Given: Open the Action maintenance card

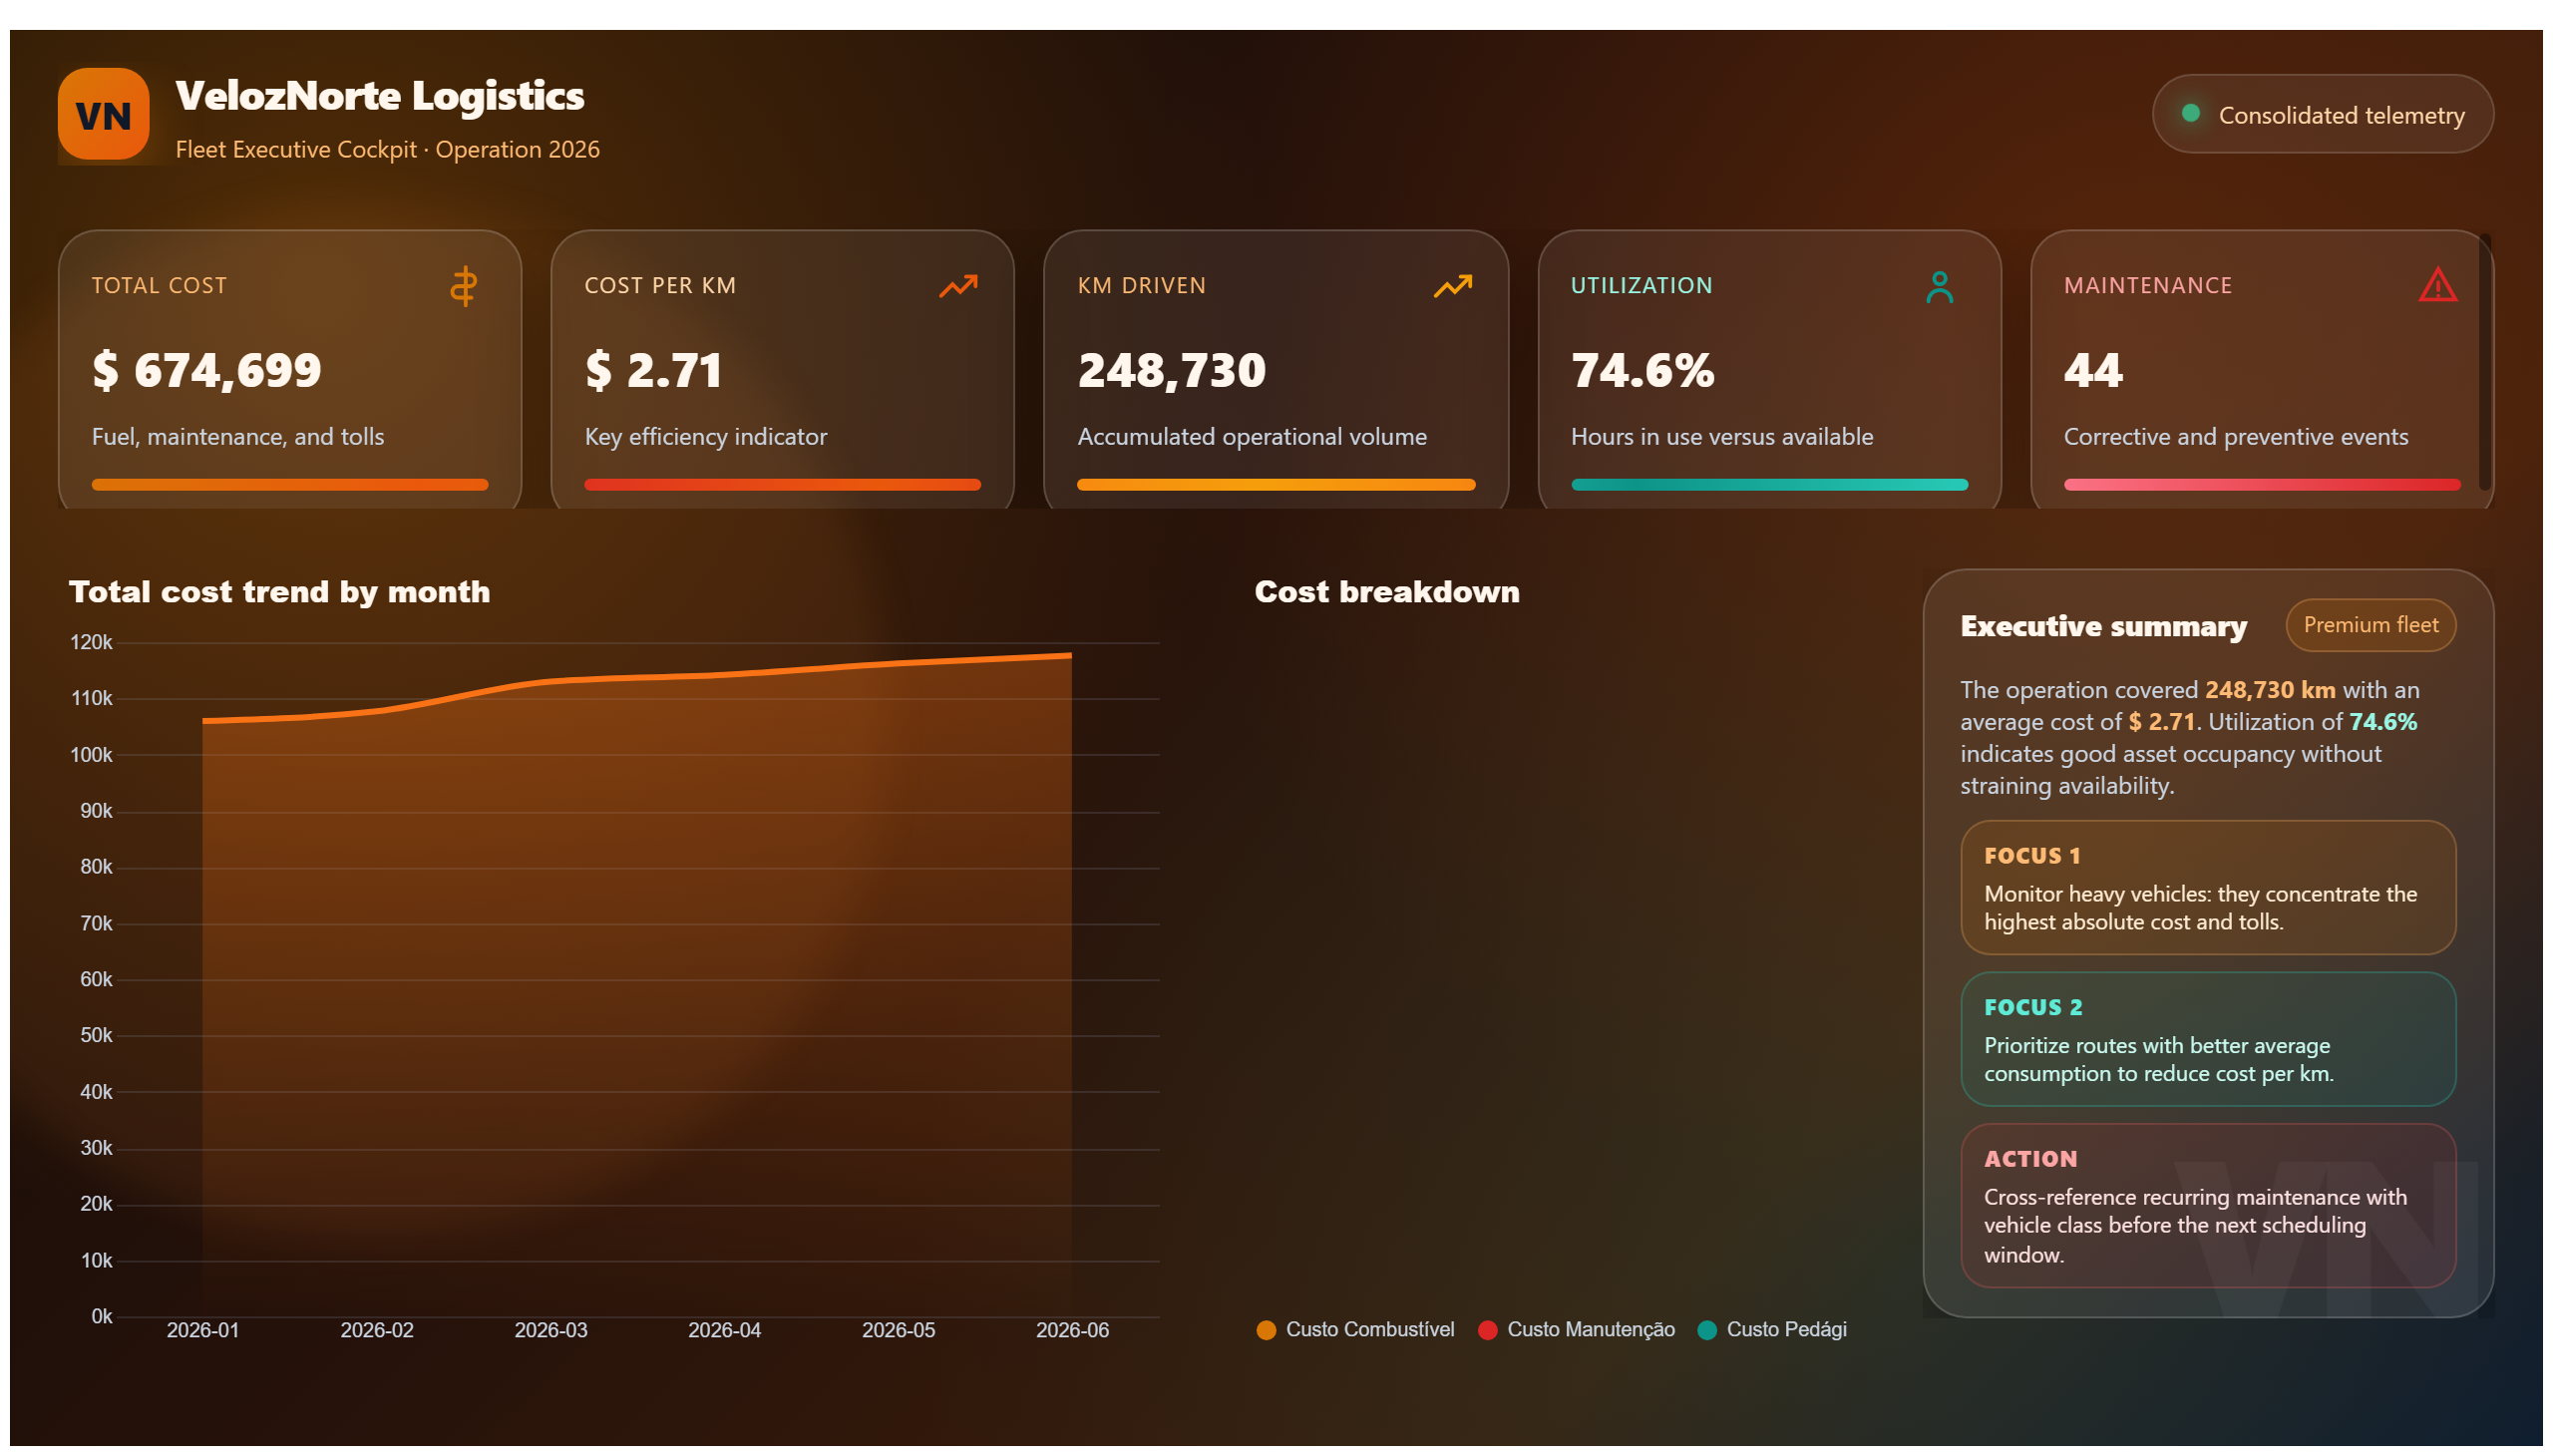Looking at the screenshot, I should (x=2207, y=1206).
